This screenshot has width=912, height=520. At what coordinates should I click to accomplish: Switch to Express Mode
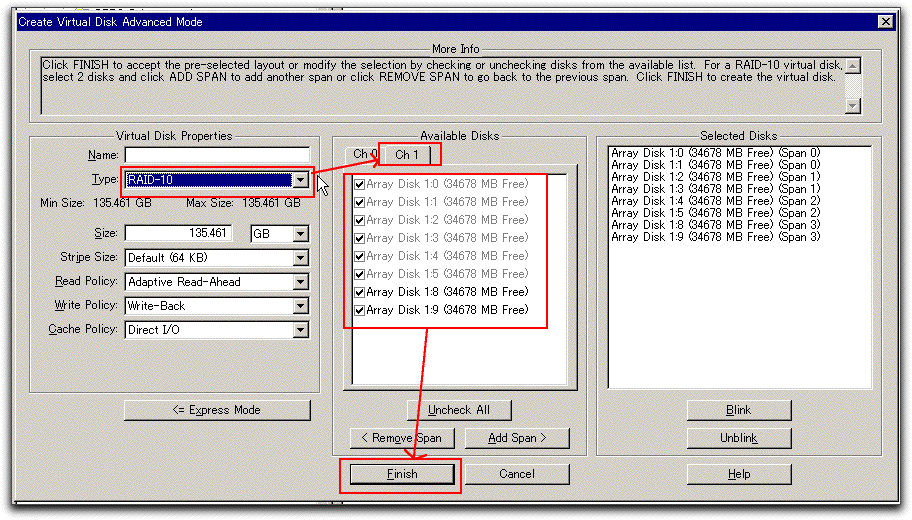[217, 410]
